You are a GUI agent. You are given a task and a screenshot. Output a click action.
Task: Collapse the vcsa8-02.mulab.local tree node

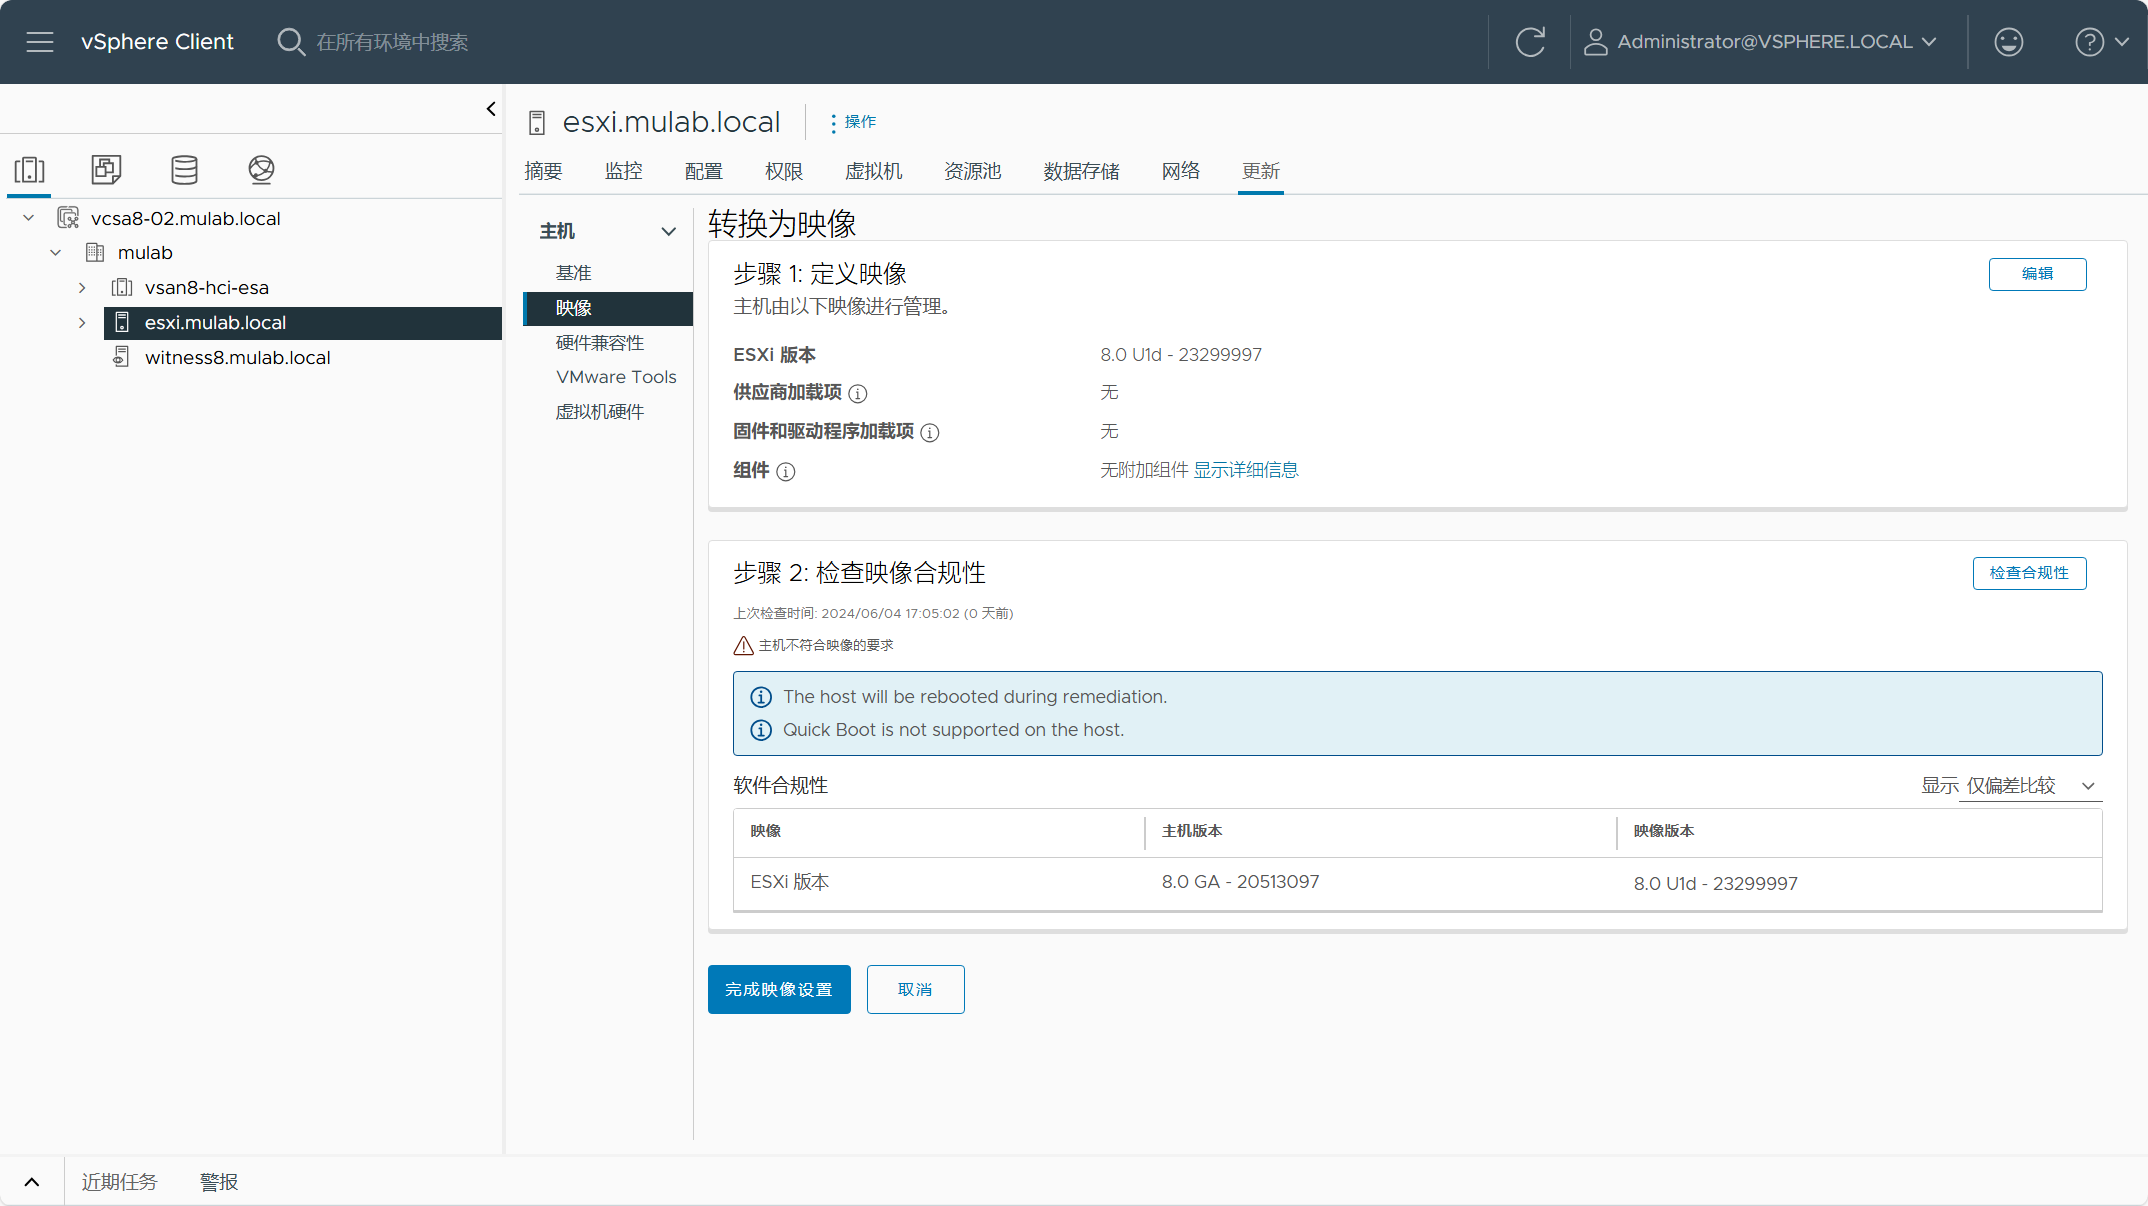coord(29,218)
